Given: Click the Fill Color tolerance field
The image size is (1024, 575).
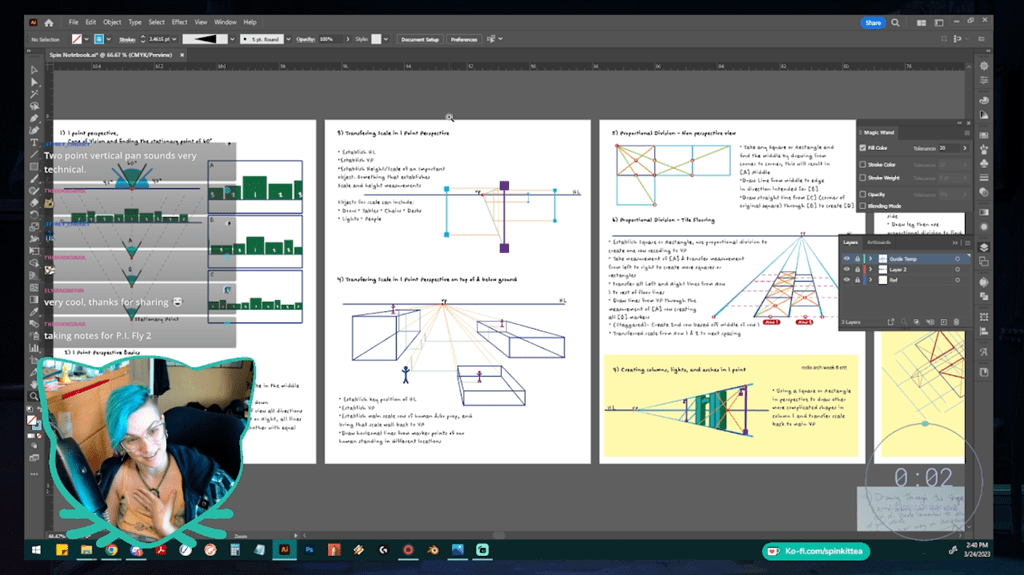Looking at the screenshot, I should 949,148.
